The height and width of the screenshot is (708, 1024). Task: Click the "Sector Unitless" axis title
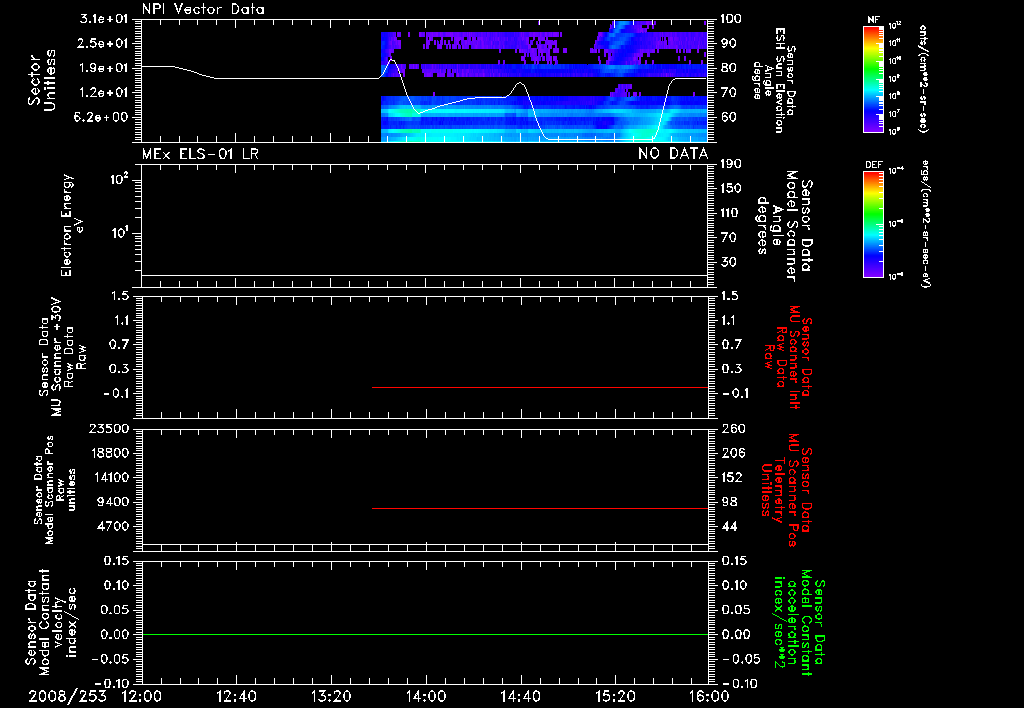[x=42, y=80]
